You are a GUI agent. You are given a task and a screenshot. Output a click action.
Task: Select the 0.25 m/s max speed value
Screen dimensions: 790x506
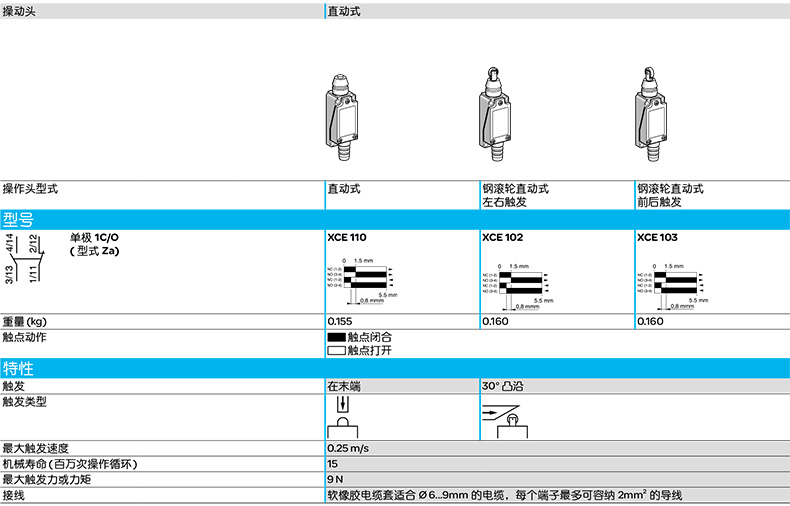click(x=349, y=448)
